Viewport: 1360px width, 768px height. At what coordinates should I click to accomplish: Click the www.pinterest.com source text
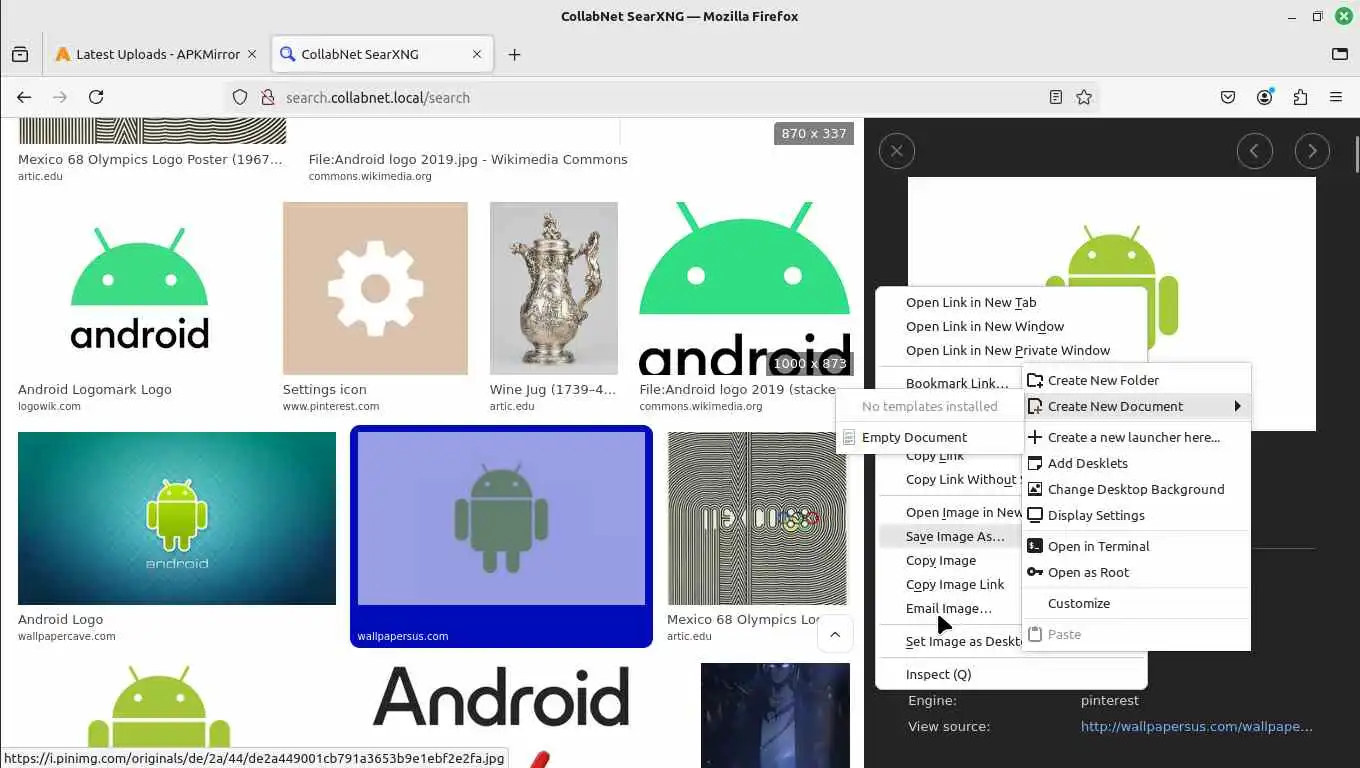click(331, 406)
